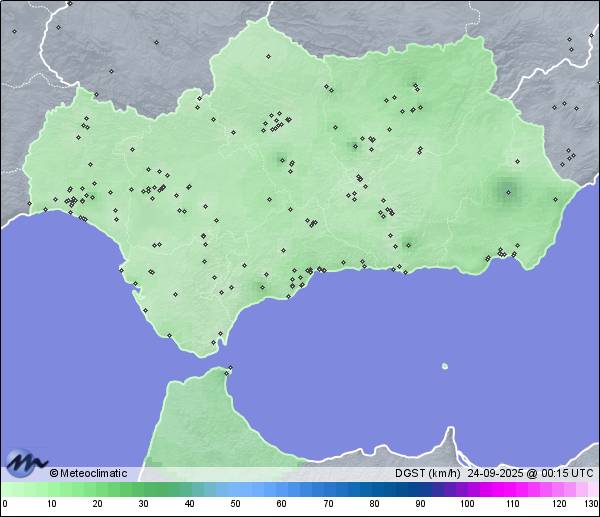Click the southernmost station marker on the Spanish coast
600x517 pixels.
(x=212, y=343)
